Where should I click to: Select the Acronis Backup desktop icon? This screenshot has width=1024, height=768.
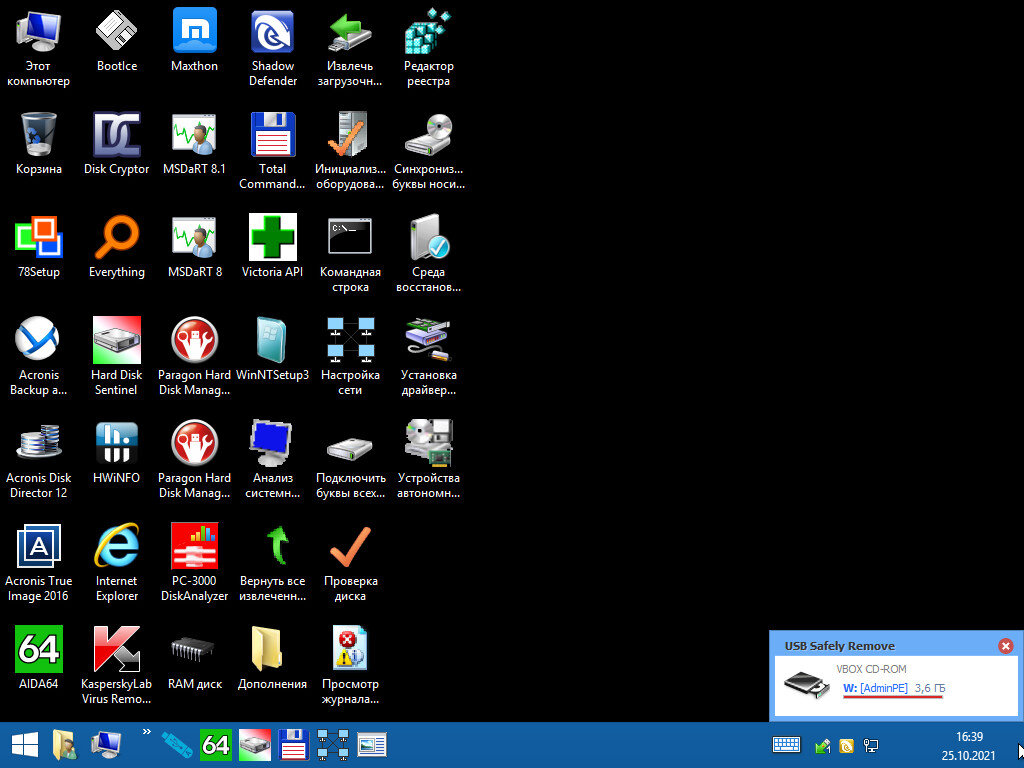(39, 357)
